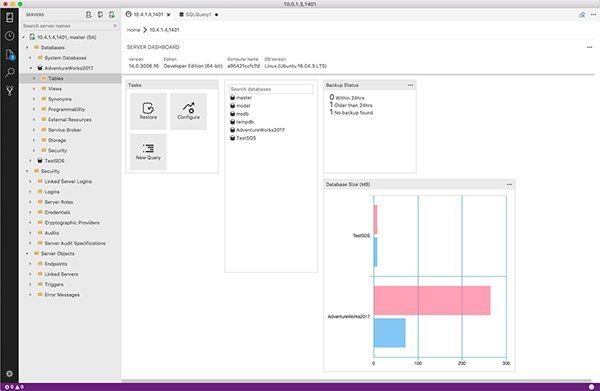Click the Search databases field

(x=271, y=89)
